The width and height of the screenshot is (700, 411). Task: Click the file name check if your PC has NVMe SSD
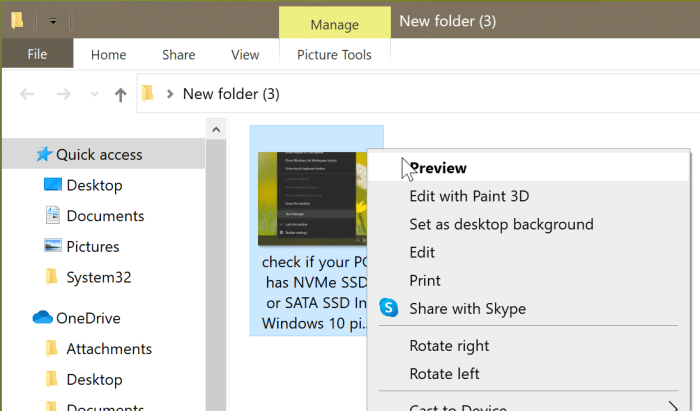314,292
